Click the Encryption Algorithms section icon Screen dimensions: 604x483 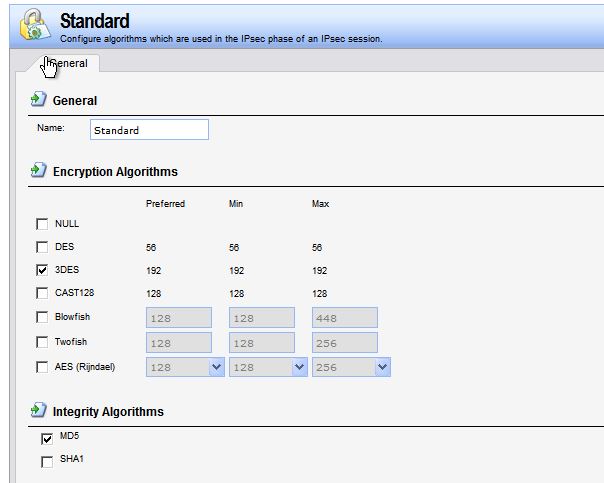(39, 171)
